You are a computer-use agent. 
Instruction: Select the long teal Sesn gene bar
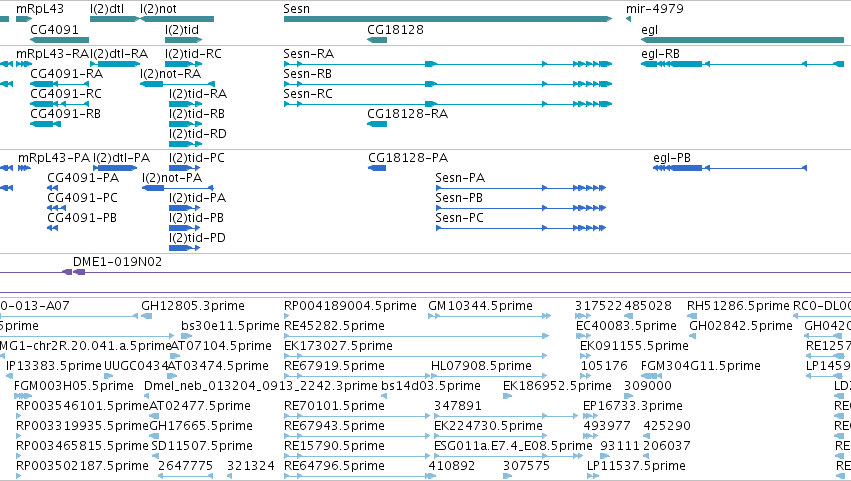click(448, 19)
